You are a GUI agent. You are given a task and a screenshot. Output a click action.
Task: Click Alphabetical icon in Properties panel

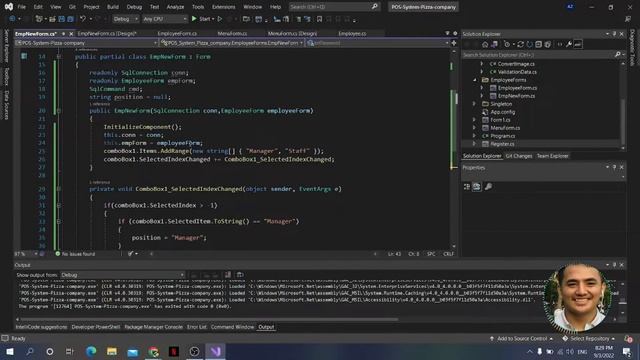pos(476,187)
